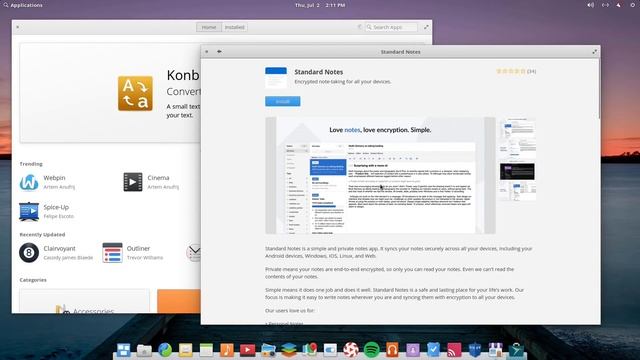Select the bottom screenshot thumbnail
Screen dimensions: 640x360
(x=517, y=191)
